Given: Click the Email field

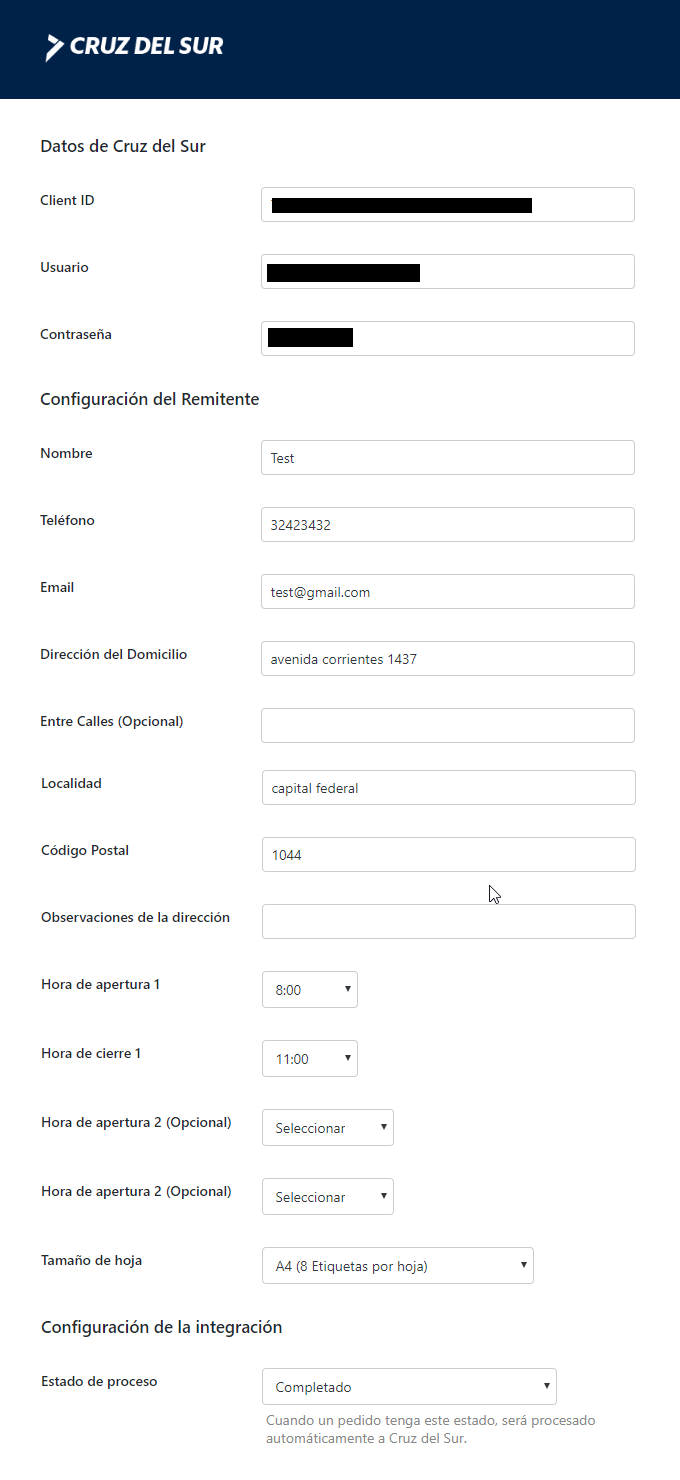Looking at the screenshot, I should tap(447, 591).
